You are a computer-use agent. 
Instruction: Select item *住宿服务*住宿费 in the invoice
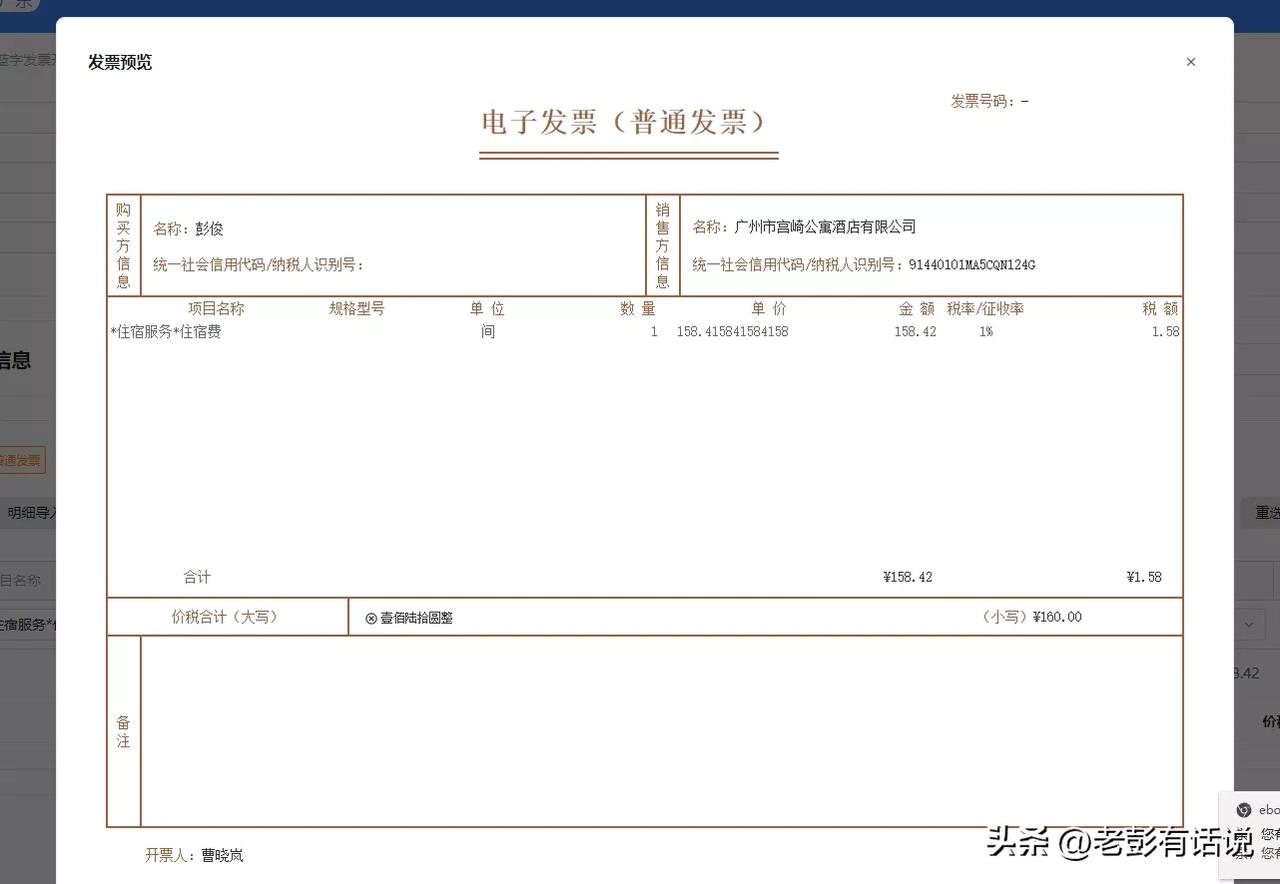pyautogui.click(x=166, y=332)
